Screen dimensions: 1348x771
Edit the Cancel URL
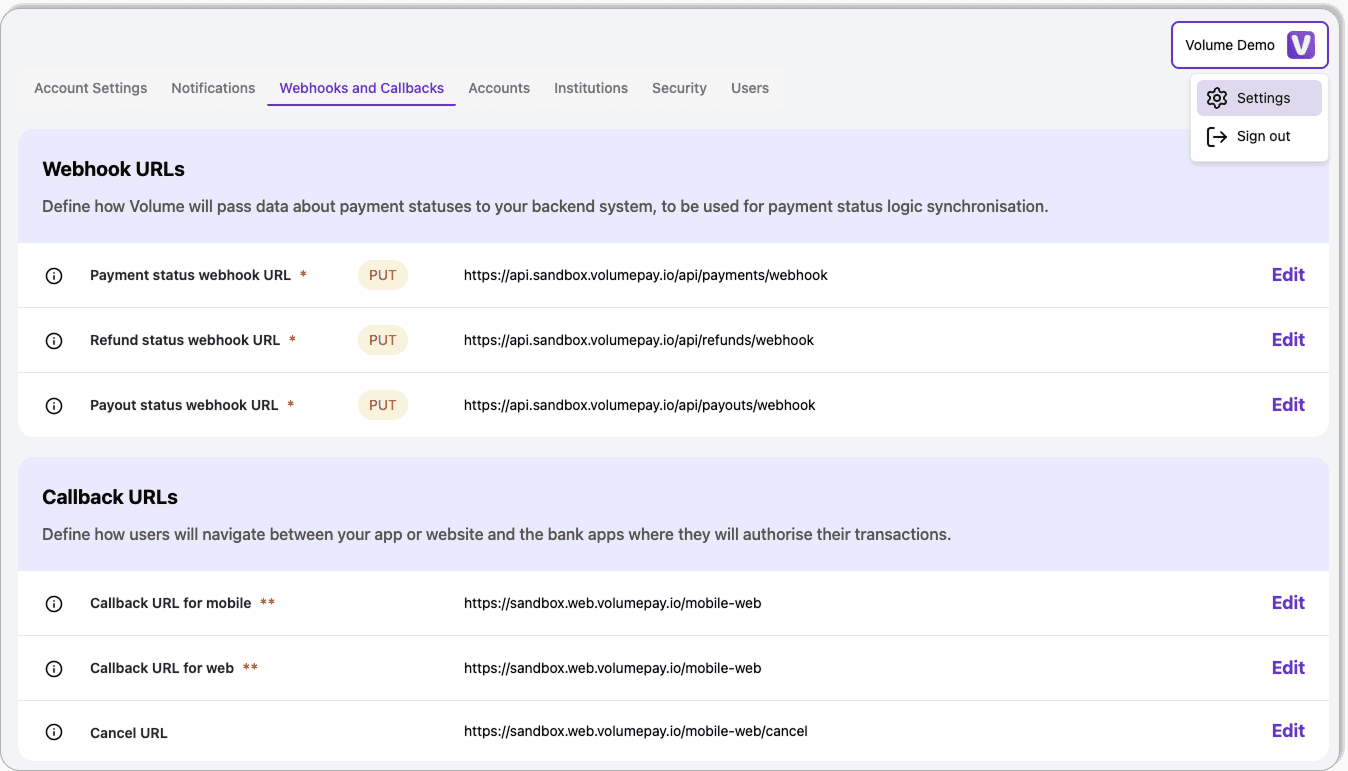coord(1288,731)
